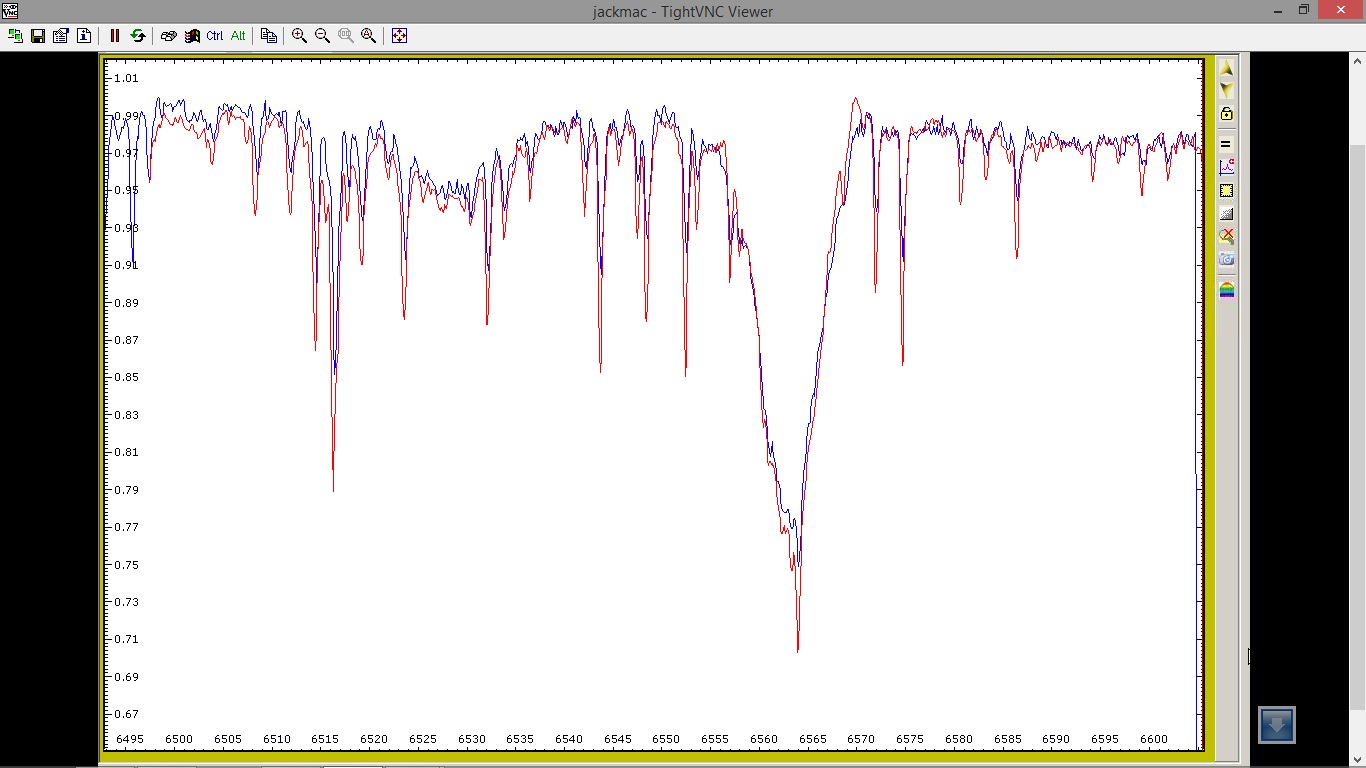Toggle the Ctrl key lock
Viewport: 1366px width, 768px height.
coord(215,35)
